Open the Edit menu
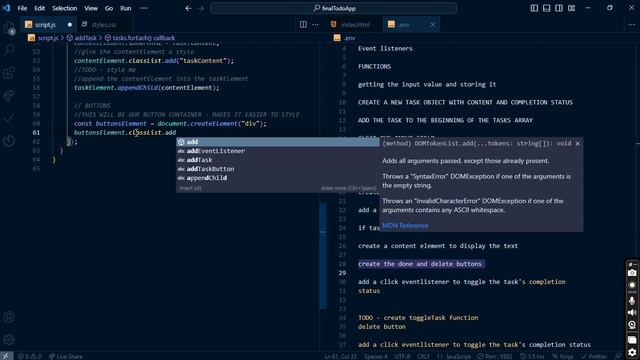This screenshot has height=360, width=640. pyautogui.click(x=40, y=8)
